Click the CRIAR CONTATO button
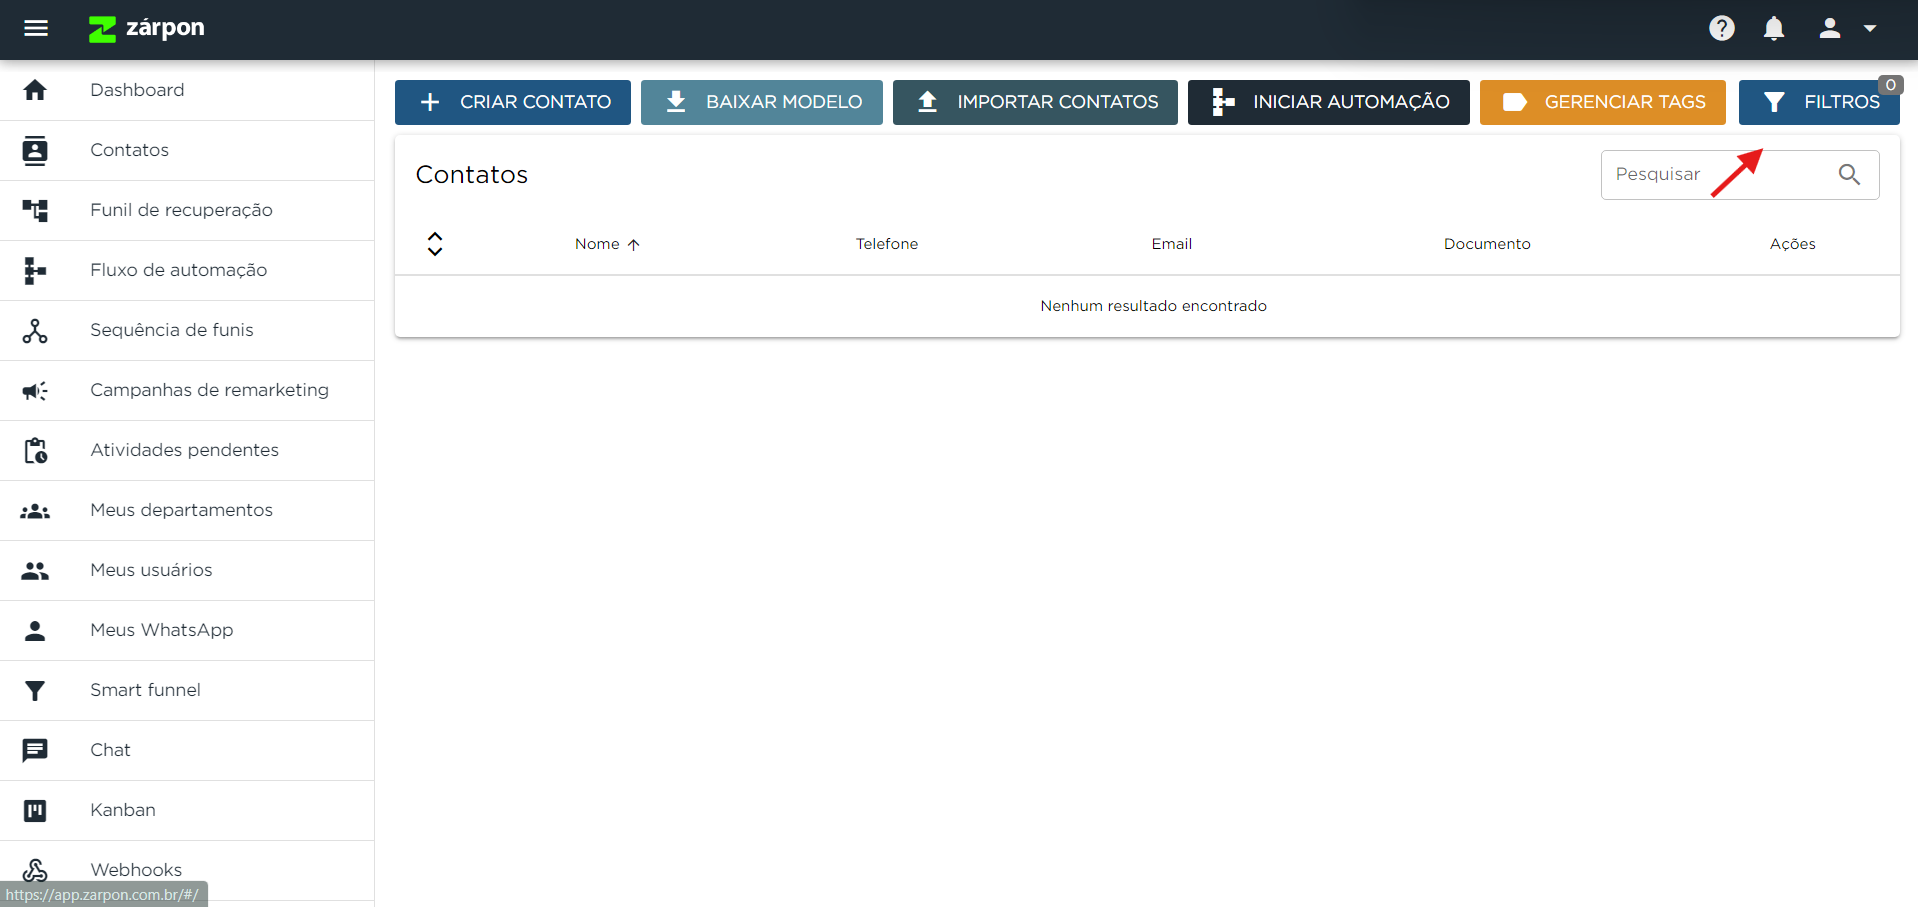 point(512,102)
